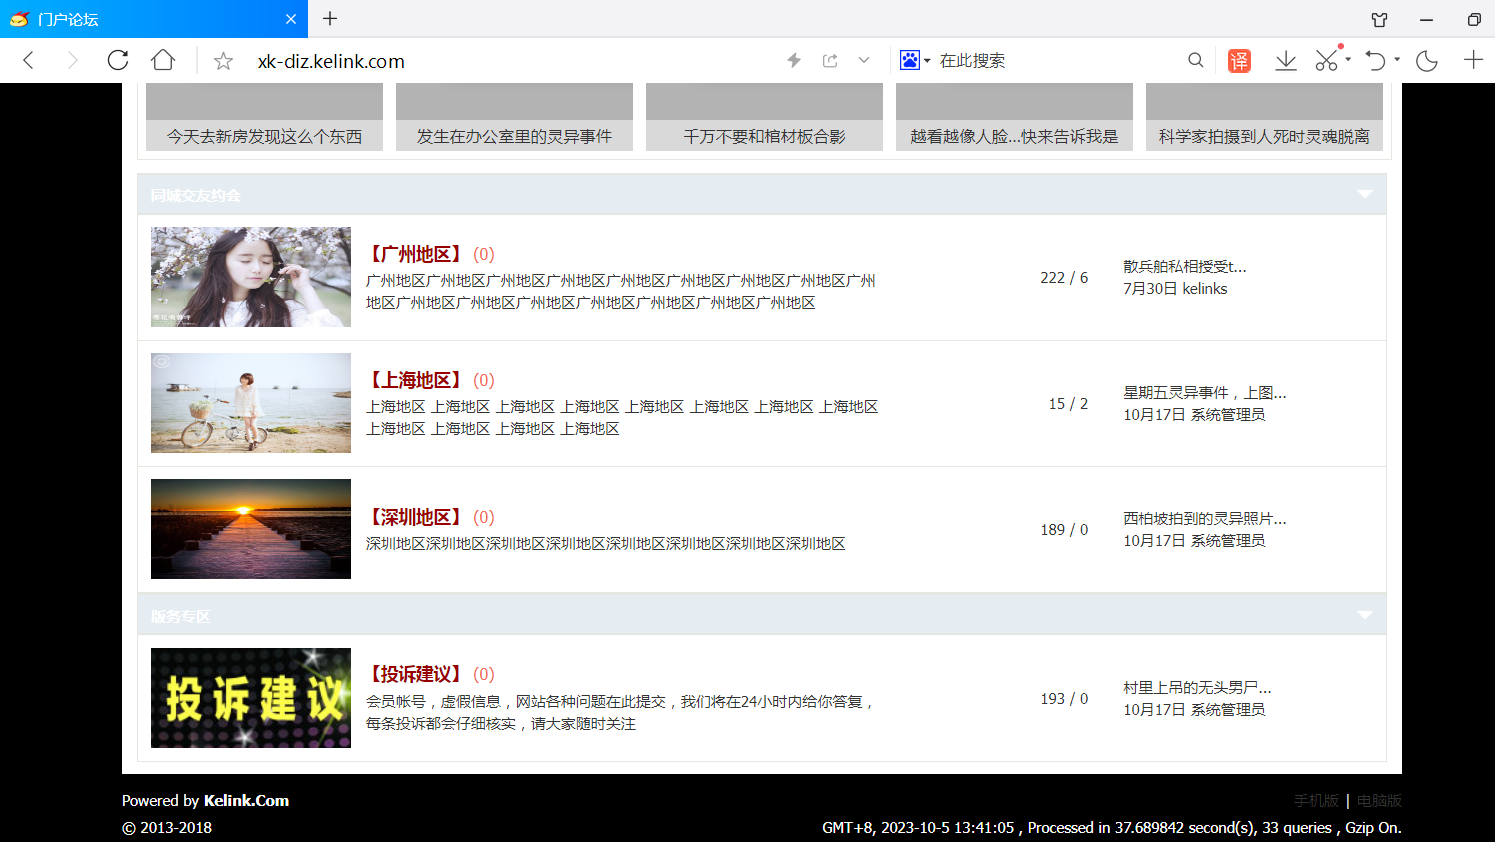Open the 【广州地区】 forum link
This screenshot has width=1495, height=842.
[416, 254]
